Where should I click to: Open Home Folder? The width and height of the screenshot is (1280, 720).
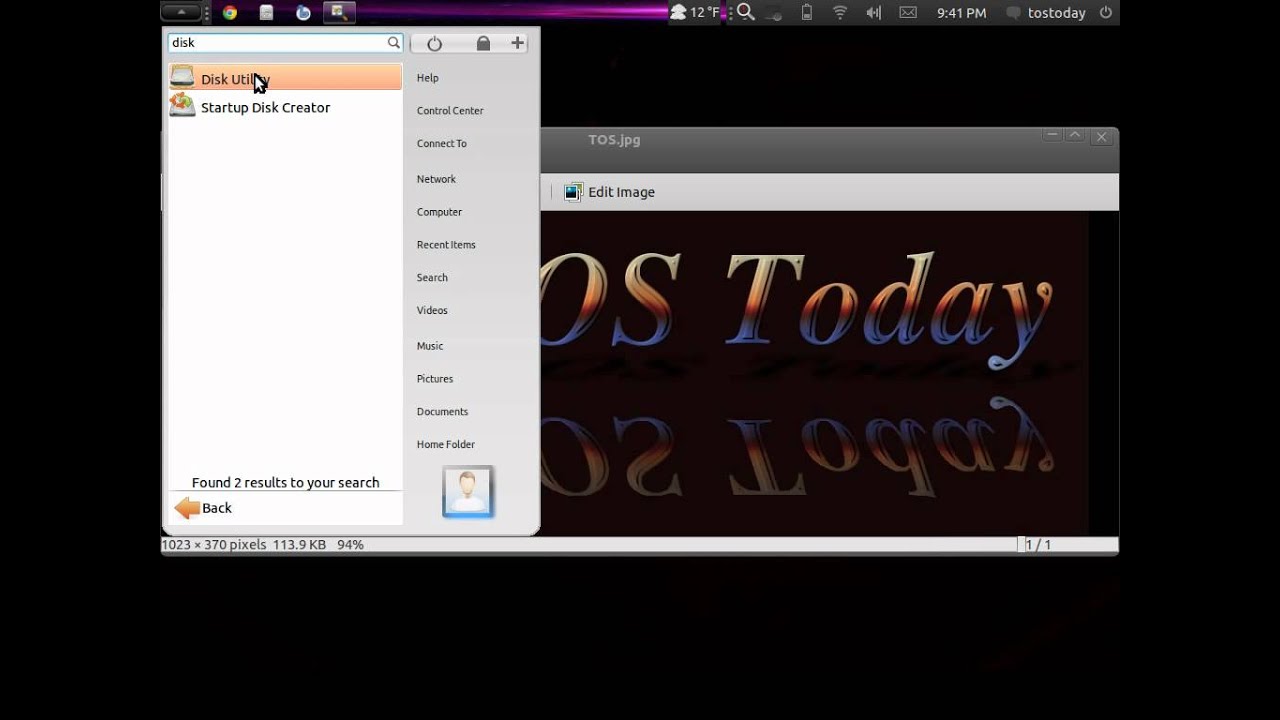coord(446,445)
